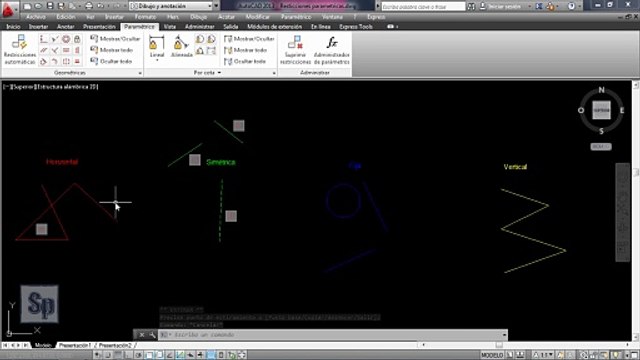
Task: Select the Convert dimension to constraint icon
Action: pyautogui.click(x=211, y=51)
